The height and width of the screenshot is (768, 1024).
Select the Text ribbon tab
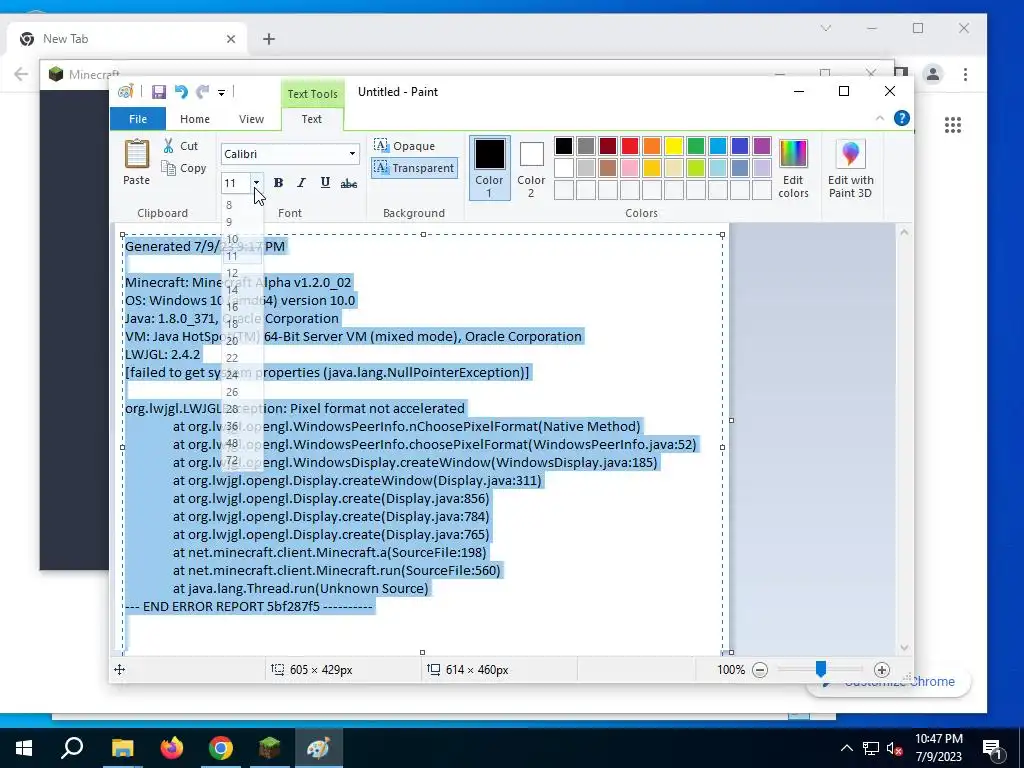click(312, 119)
